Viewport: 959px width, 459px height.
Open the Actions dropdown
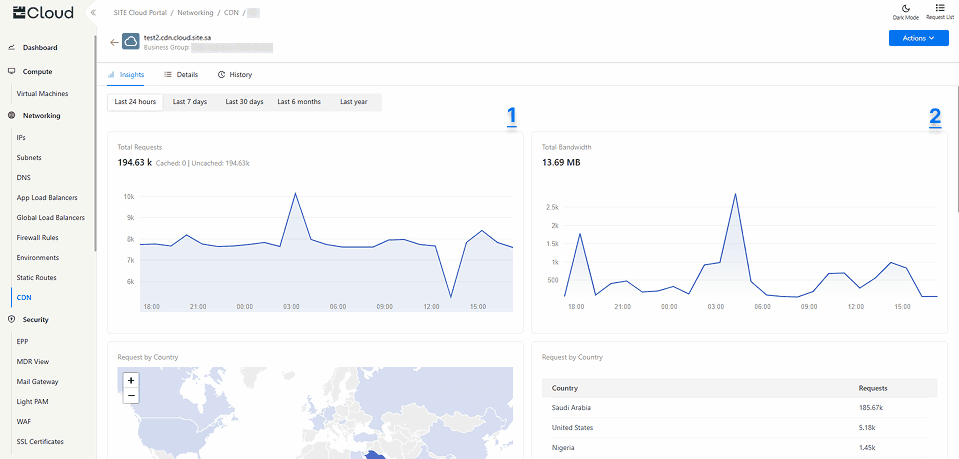[x=918, y=38]
